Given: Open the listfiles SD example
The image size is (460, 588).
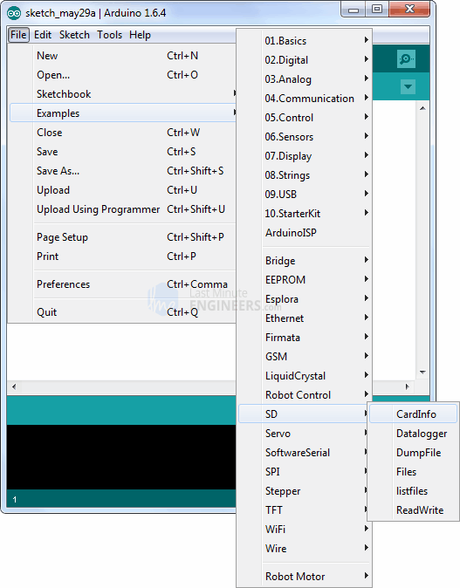Looking at the screenshot, I should tap(413, 491).
